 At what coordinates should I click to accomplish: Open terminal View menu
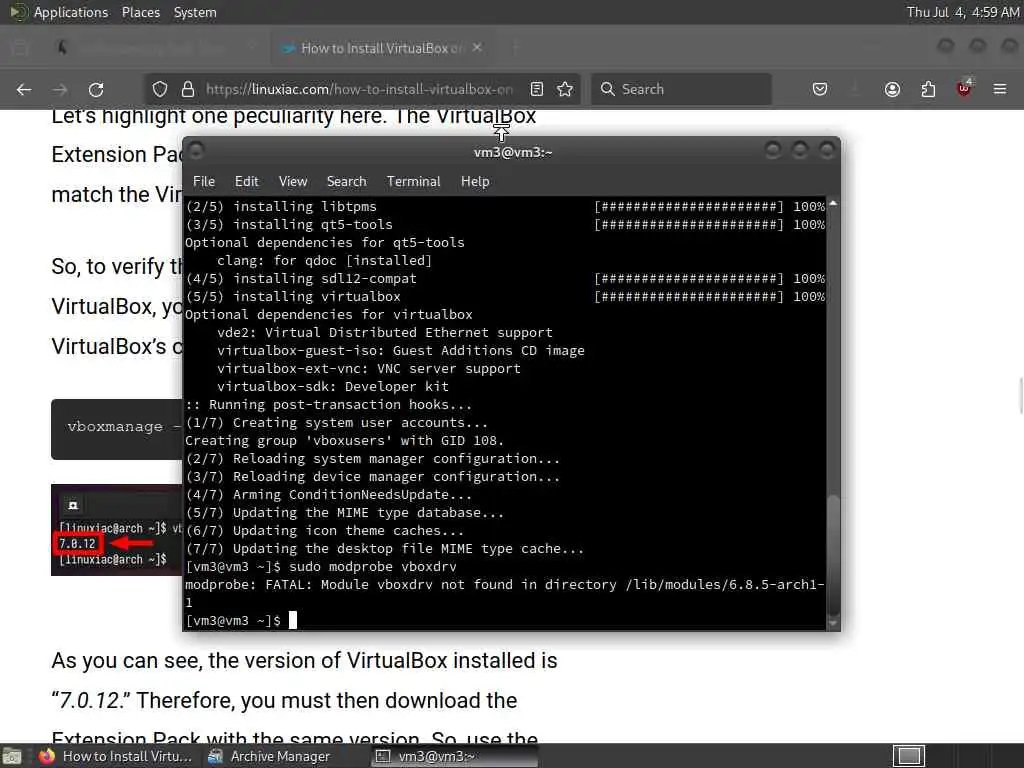(x=293, y=182)
